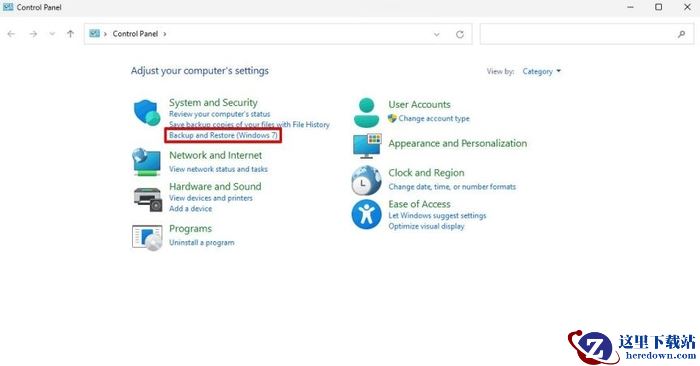Click the Clock and Region globe icon

pos(367,180)
